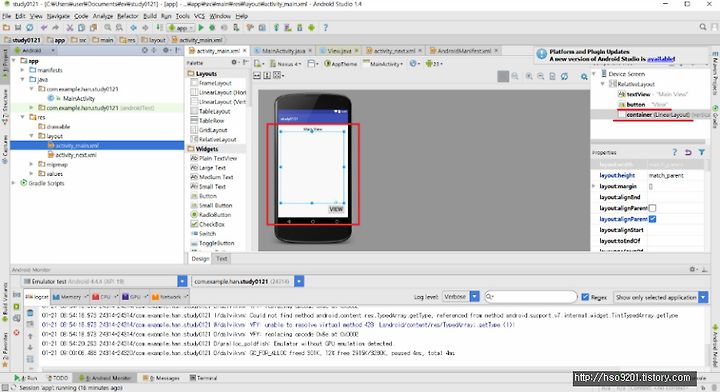Zoom in on the design preview

[x=529, y=76]
